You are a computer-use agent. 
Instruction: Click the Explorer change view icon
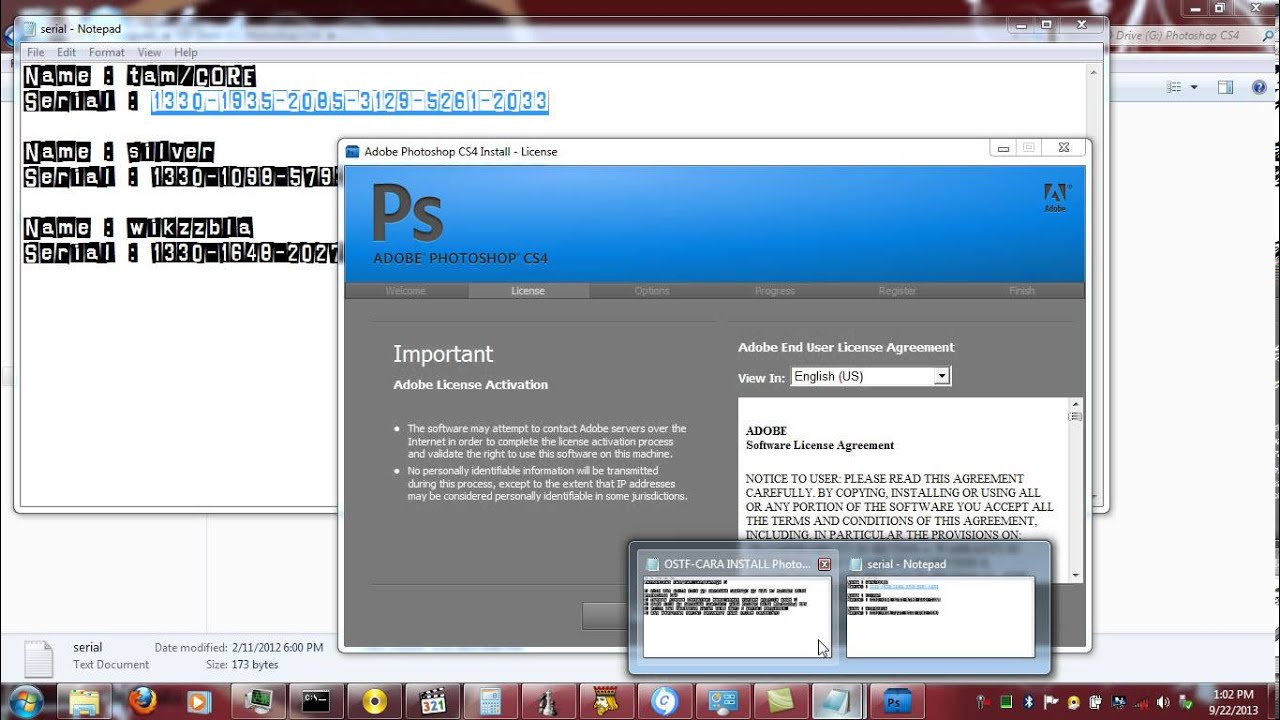point(1174,88)
